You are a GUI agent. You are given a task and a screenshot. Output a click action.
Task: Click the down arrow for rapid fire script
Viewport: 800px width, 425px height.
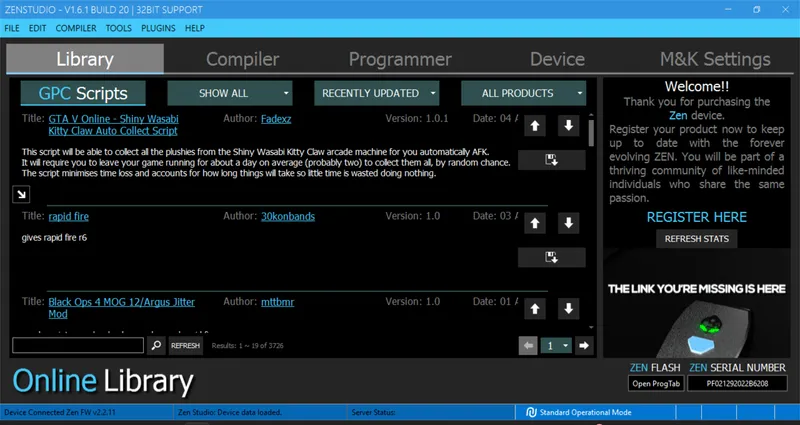tap(568, 223)
